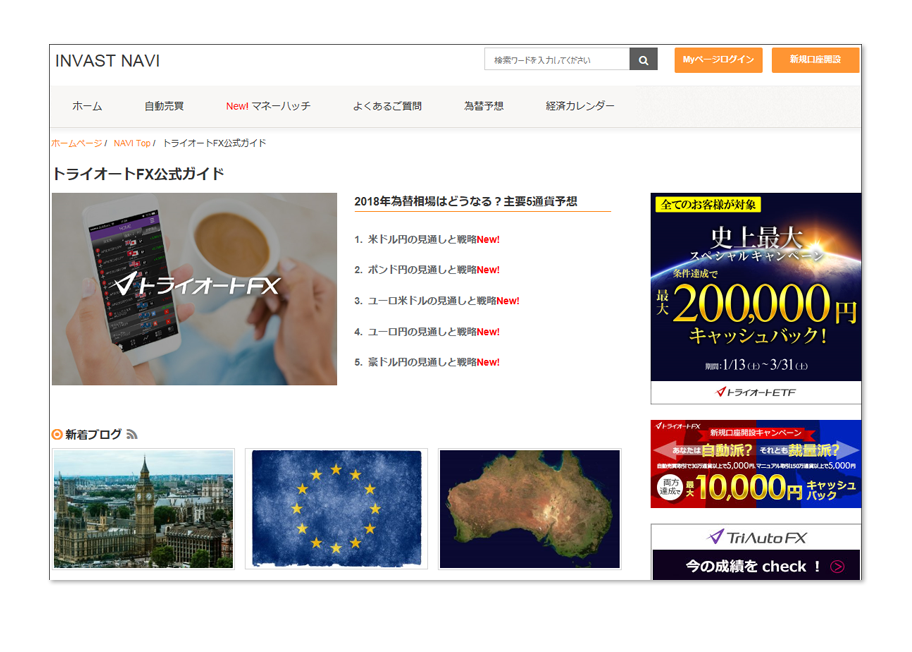Open the EU flag blog thumbnail
912x652 pixels.
336,509
